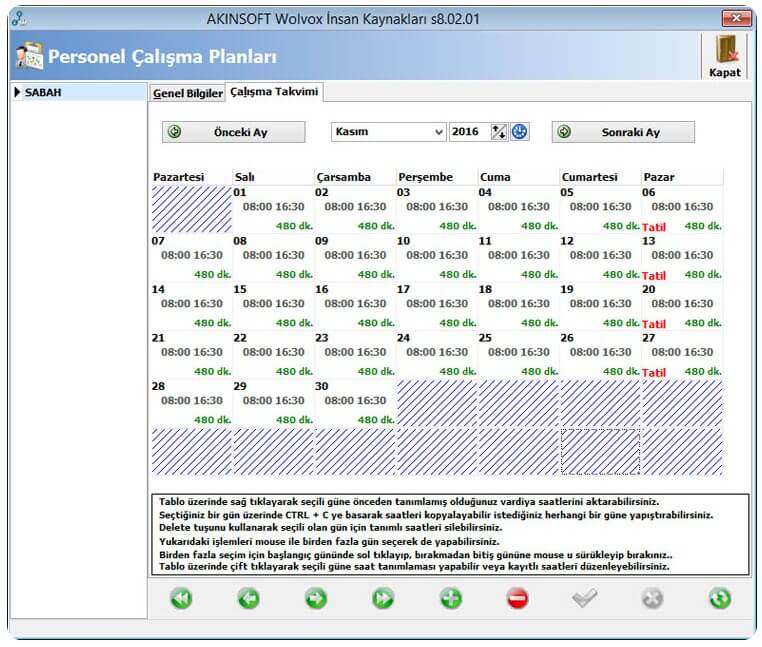The image size is (762, 647).
Task: Switch to the Genel Bilgiler tab
Action: click(x=188, y=93)
